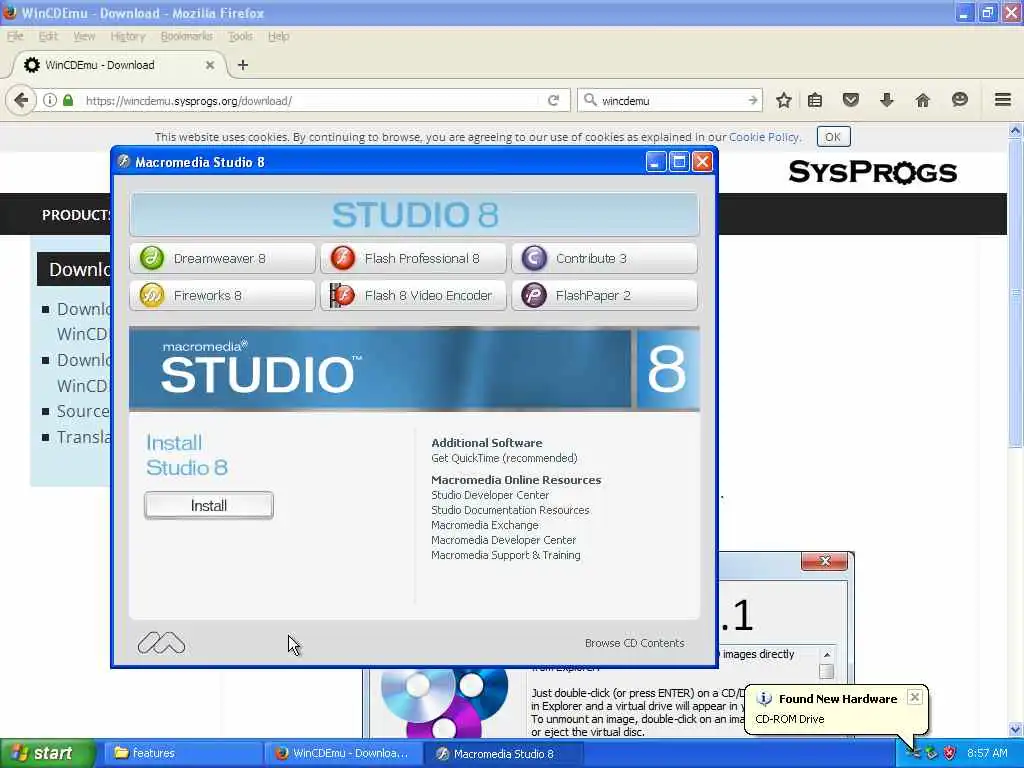Click Browse CD Contents link
The image size is (1024, 768).
635,643
